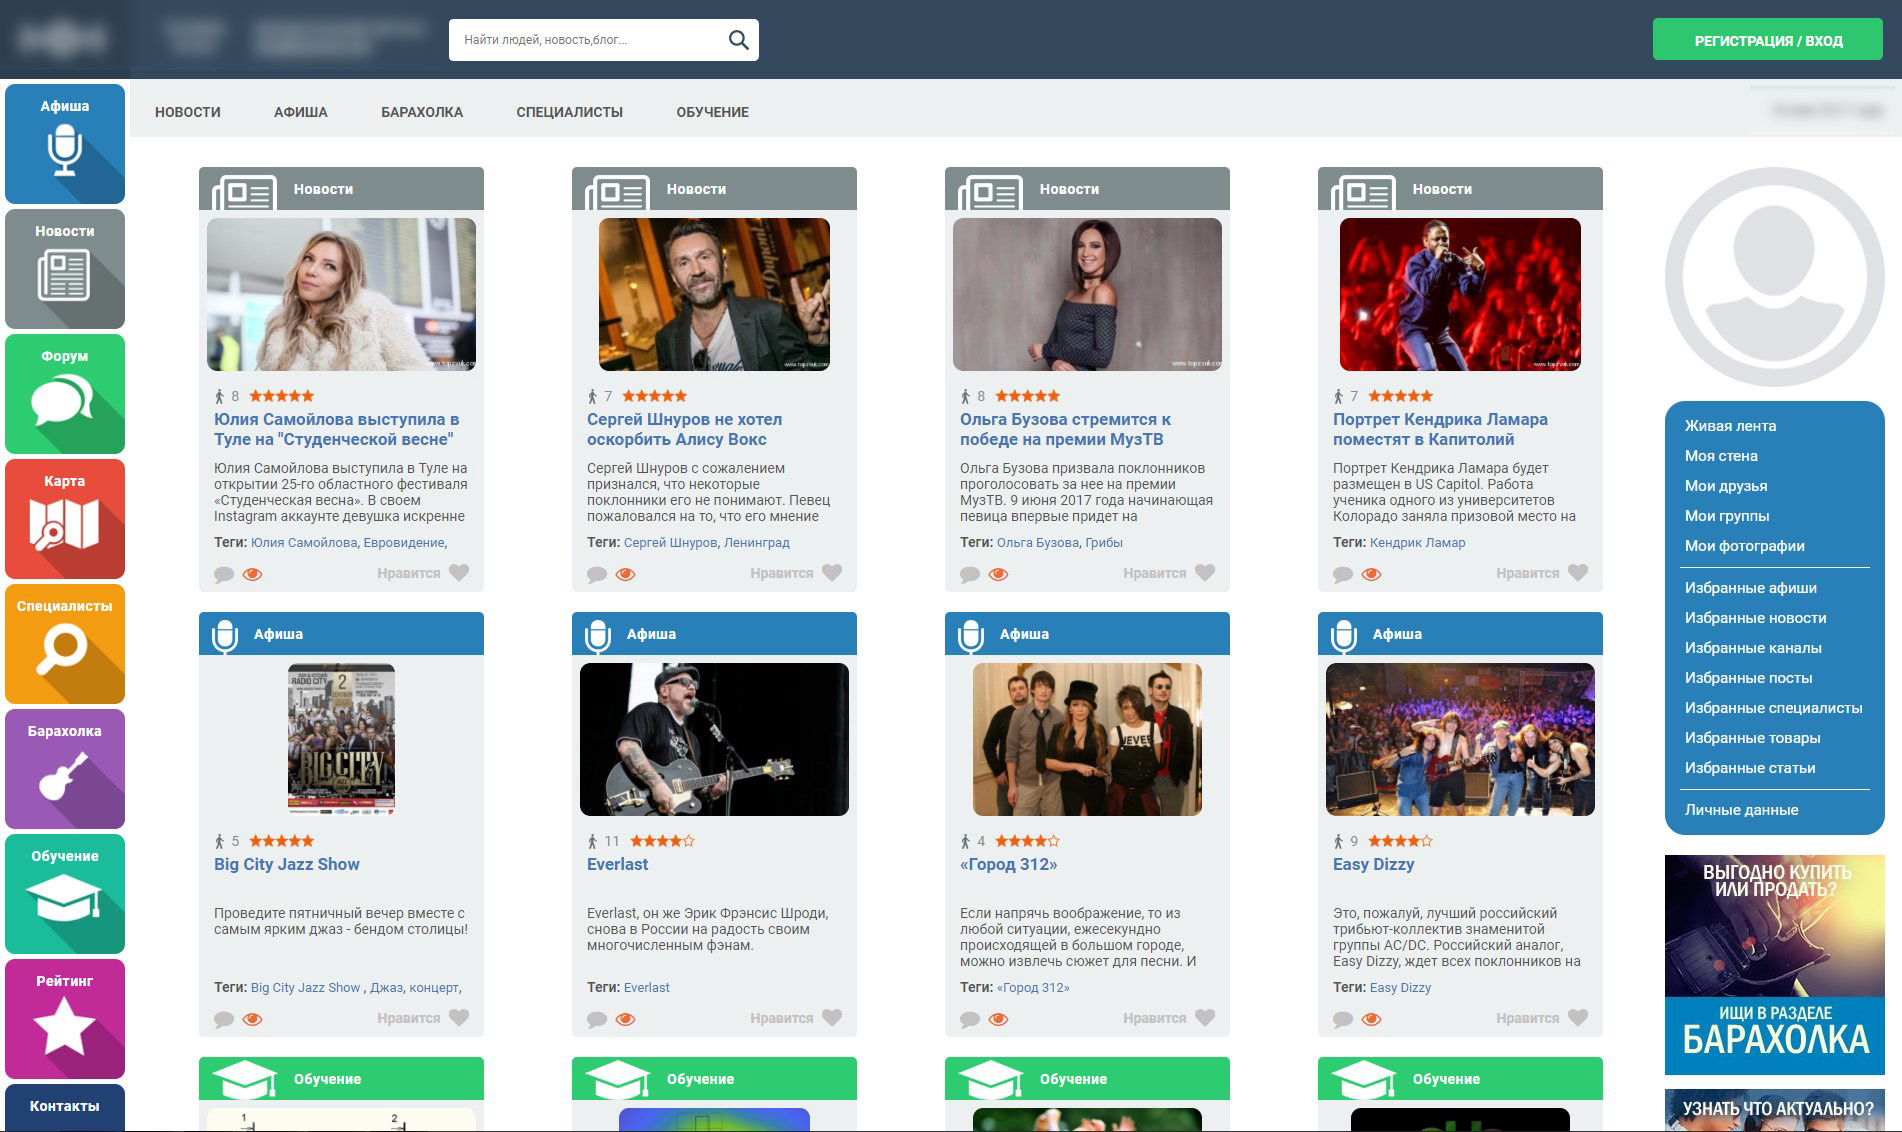Open the Форум sidebar tile with chat bubbles
The height and width of the screenshot is (1132, 1902).
click(65, 394)
